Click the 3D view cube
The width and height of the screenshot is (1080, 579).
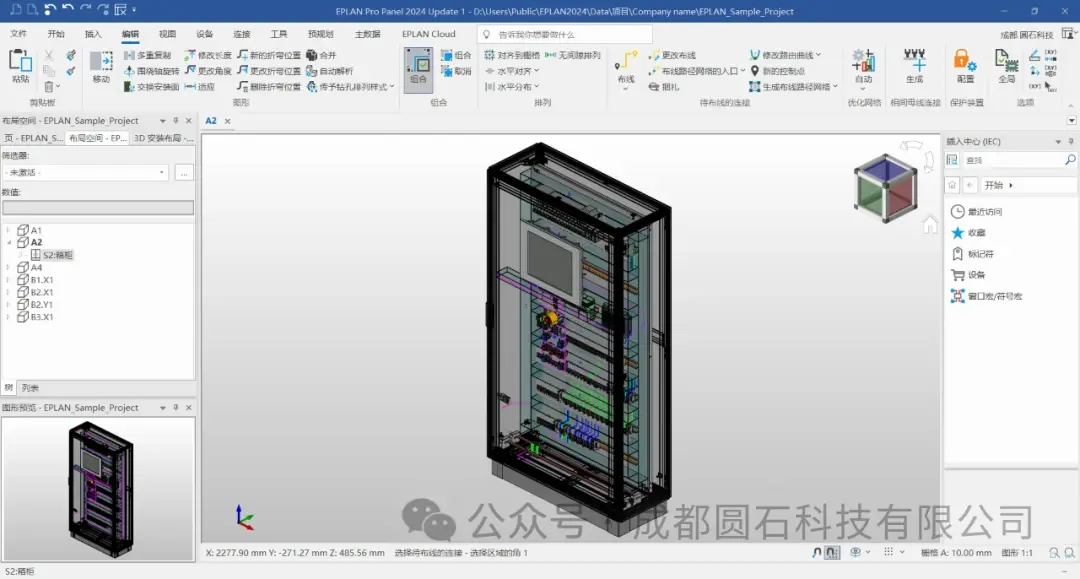886,187
